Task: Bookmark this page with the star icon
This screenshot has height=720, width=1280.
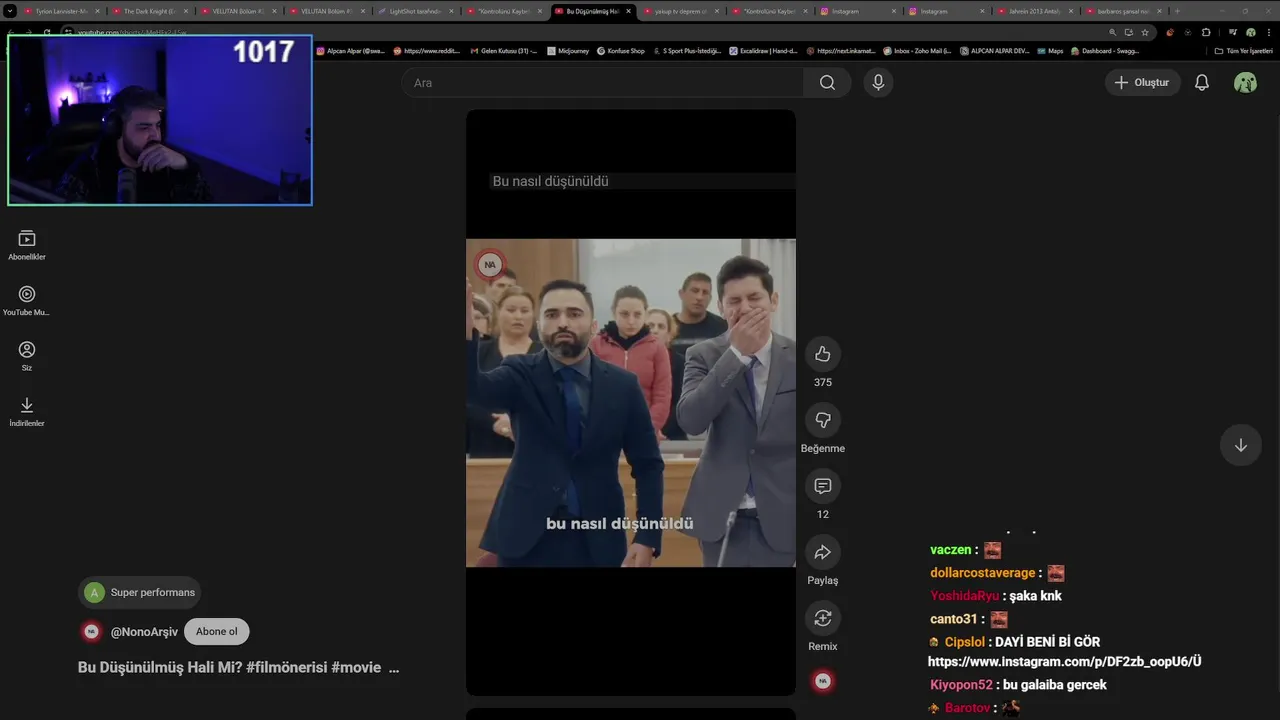Action: (x=1145, y=32)
